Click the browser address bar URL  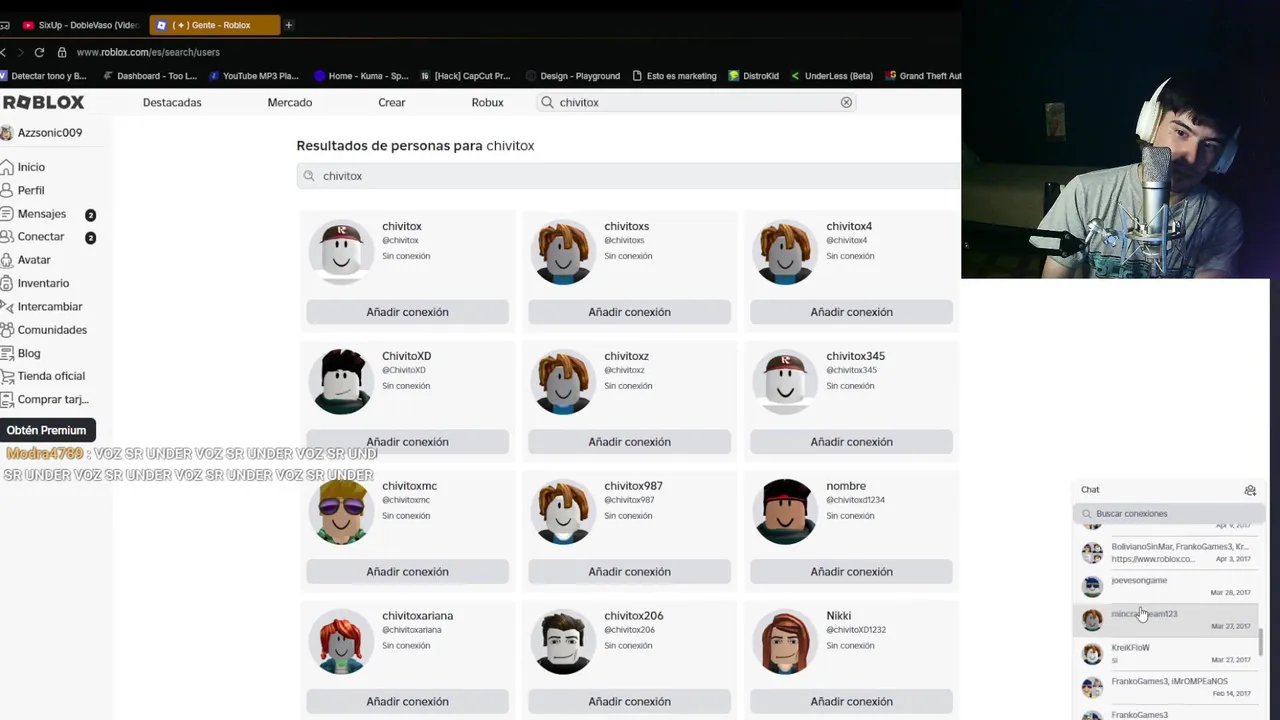coord(148,52)
